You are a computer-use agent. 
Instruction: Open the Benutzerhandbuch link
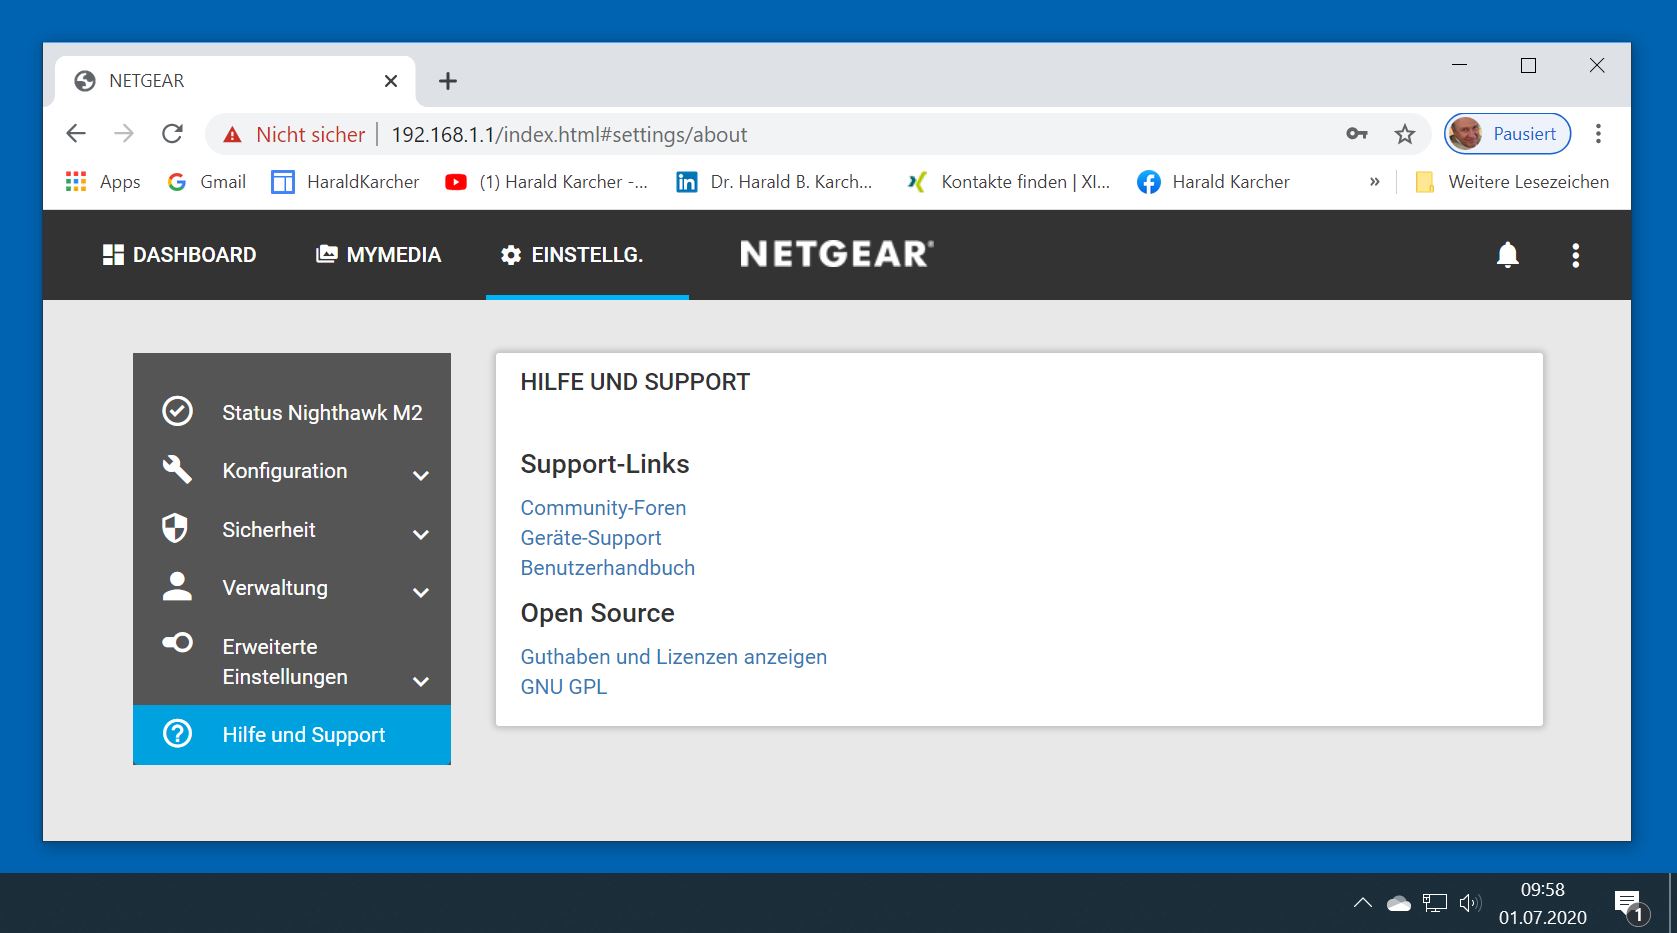(x=607, y=568)
